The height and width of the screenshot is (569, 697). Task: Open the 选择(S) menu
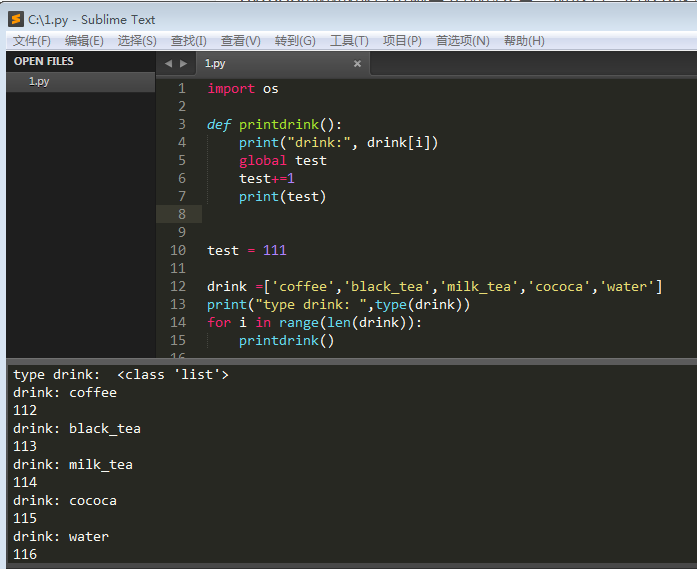pos(137,41)
